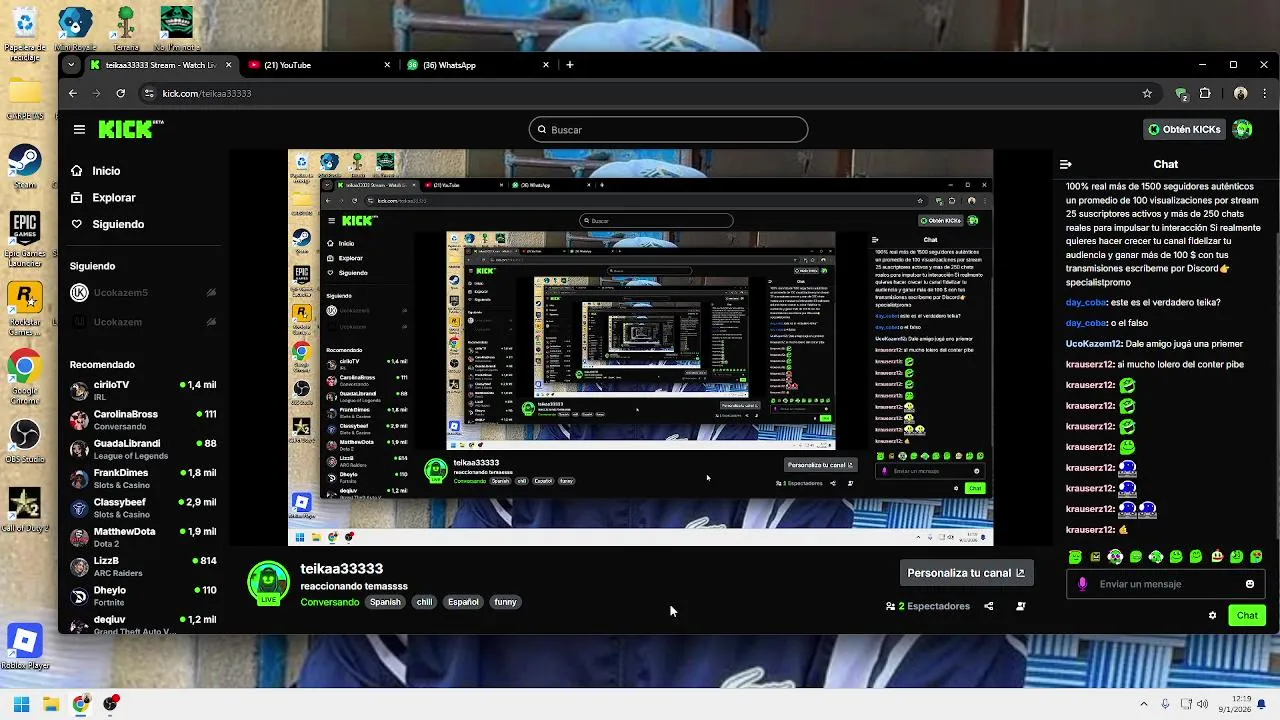
Task: Open Explorar in Kick sidebar
Action: 102,198
